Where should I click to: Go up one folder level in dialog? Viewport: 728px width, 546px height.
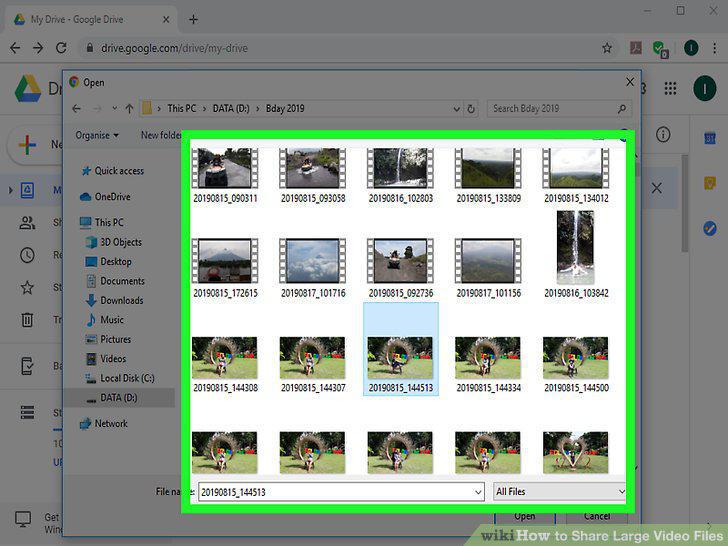[x=129, y=109]
